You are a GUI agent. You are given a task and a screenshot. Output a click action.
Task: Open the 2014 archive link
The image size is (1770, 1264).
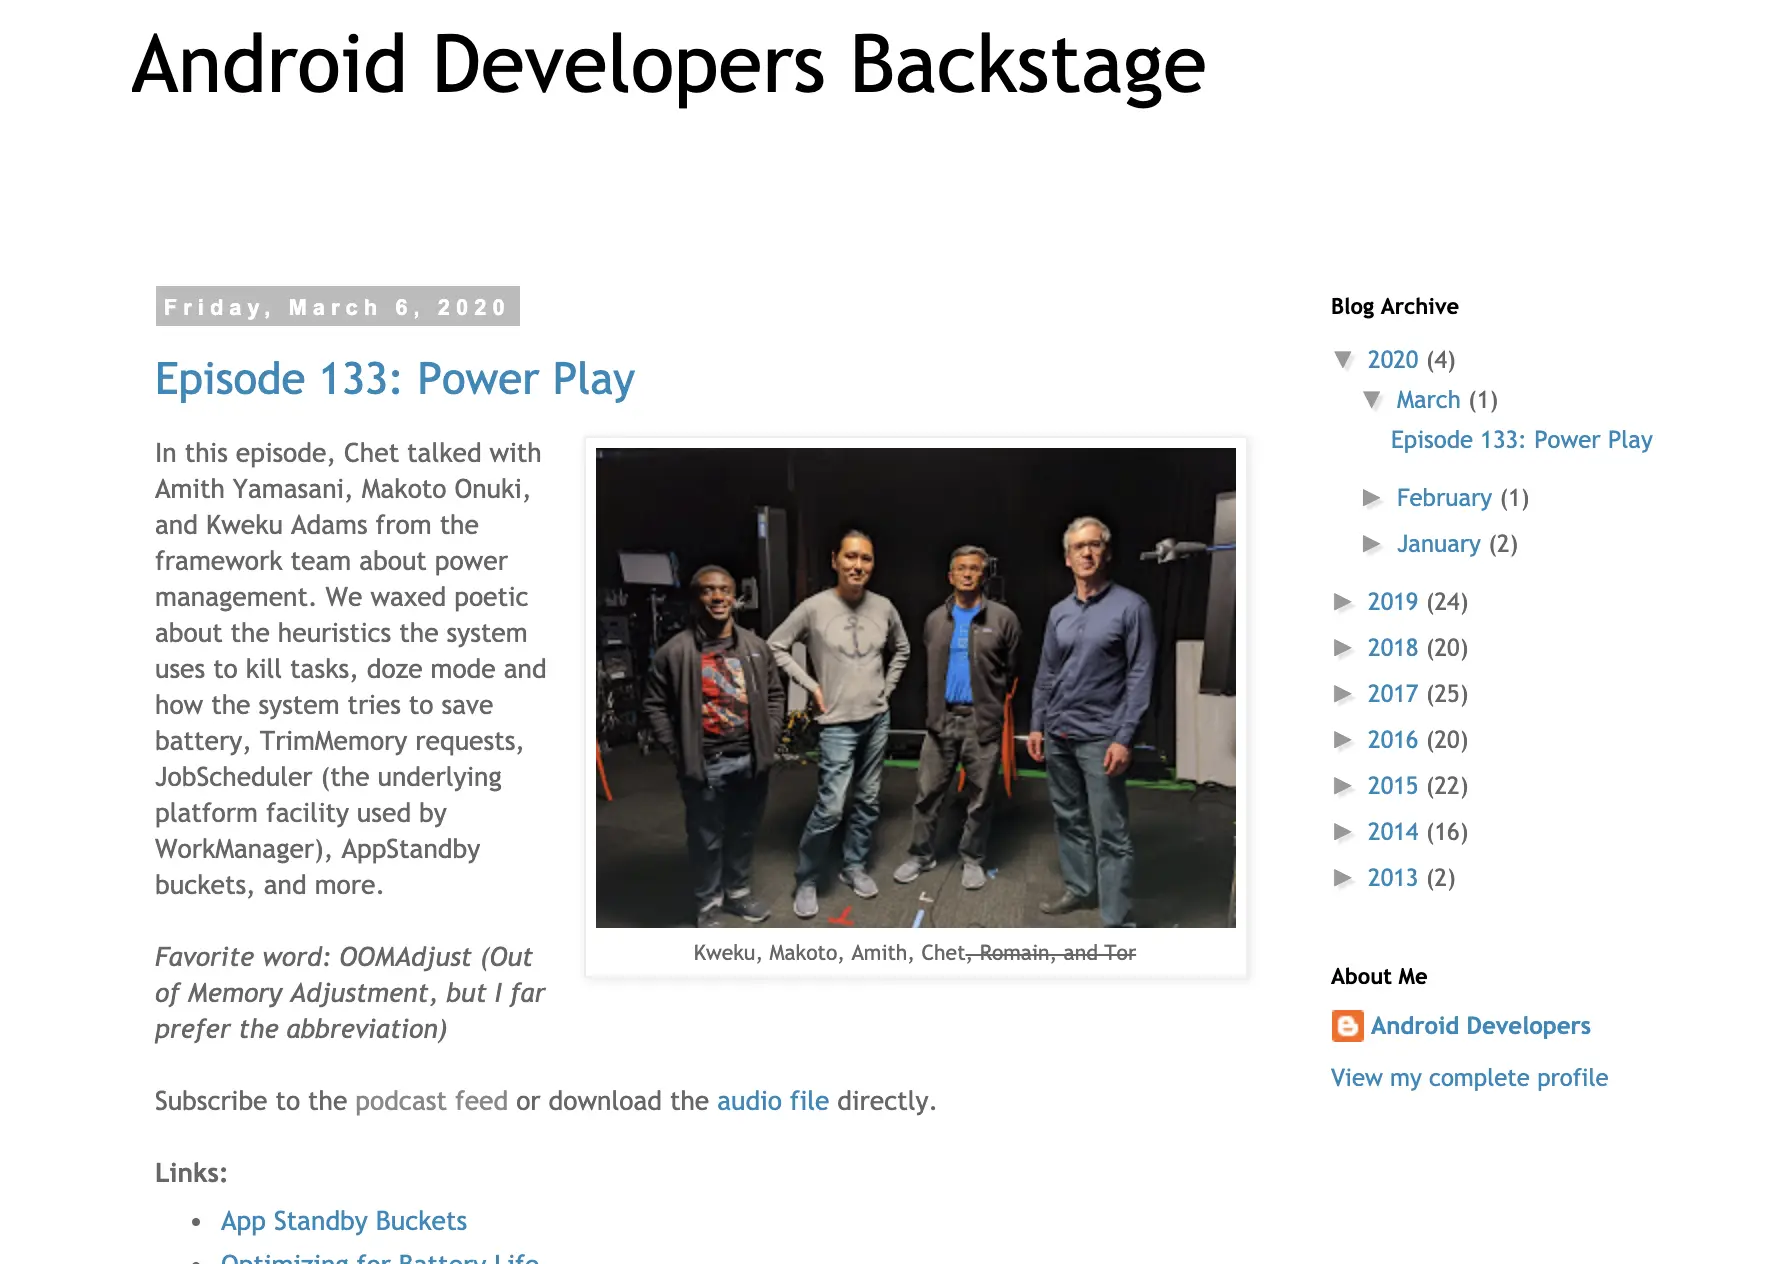pos(1393,832)
